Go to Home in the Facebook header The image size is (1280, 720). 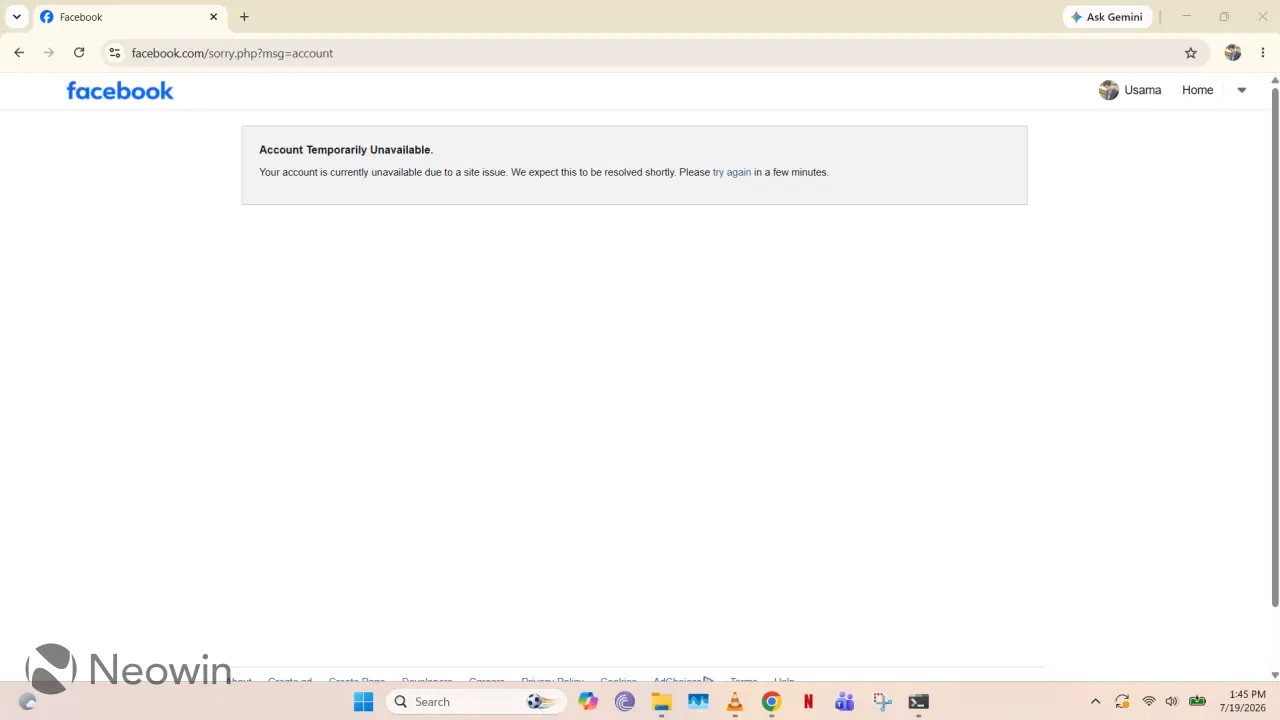(x=1197, y=90)
